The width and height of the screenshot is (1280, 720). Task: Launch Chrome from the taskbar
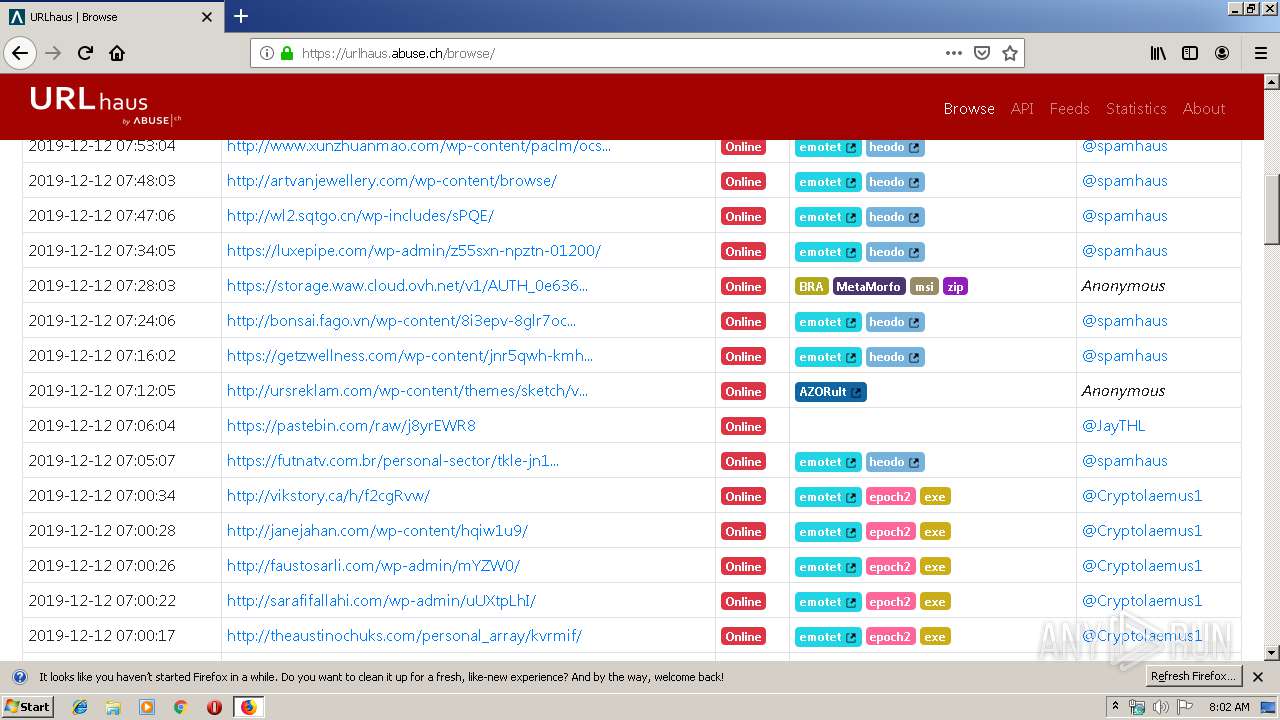point(180,707)
